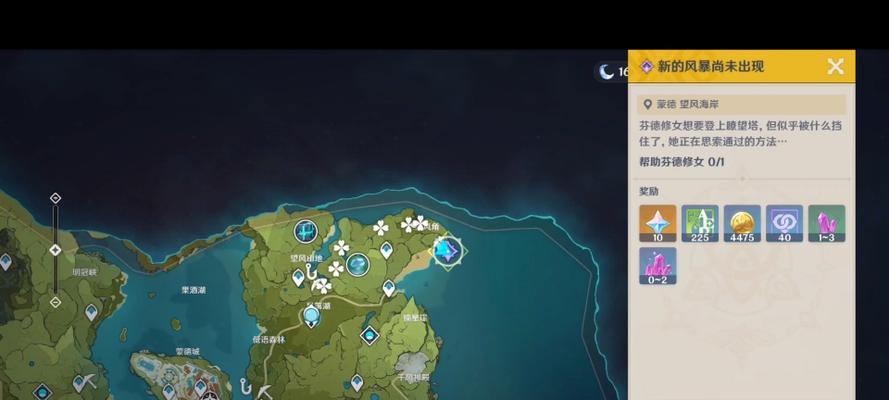Viewport: 889px width, 400px height.
Task: Close the 新的风暴尚未出现 quest panel
Action: 835,66
